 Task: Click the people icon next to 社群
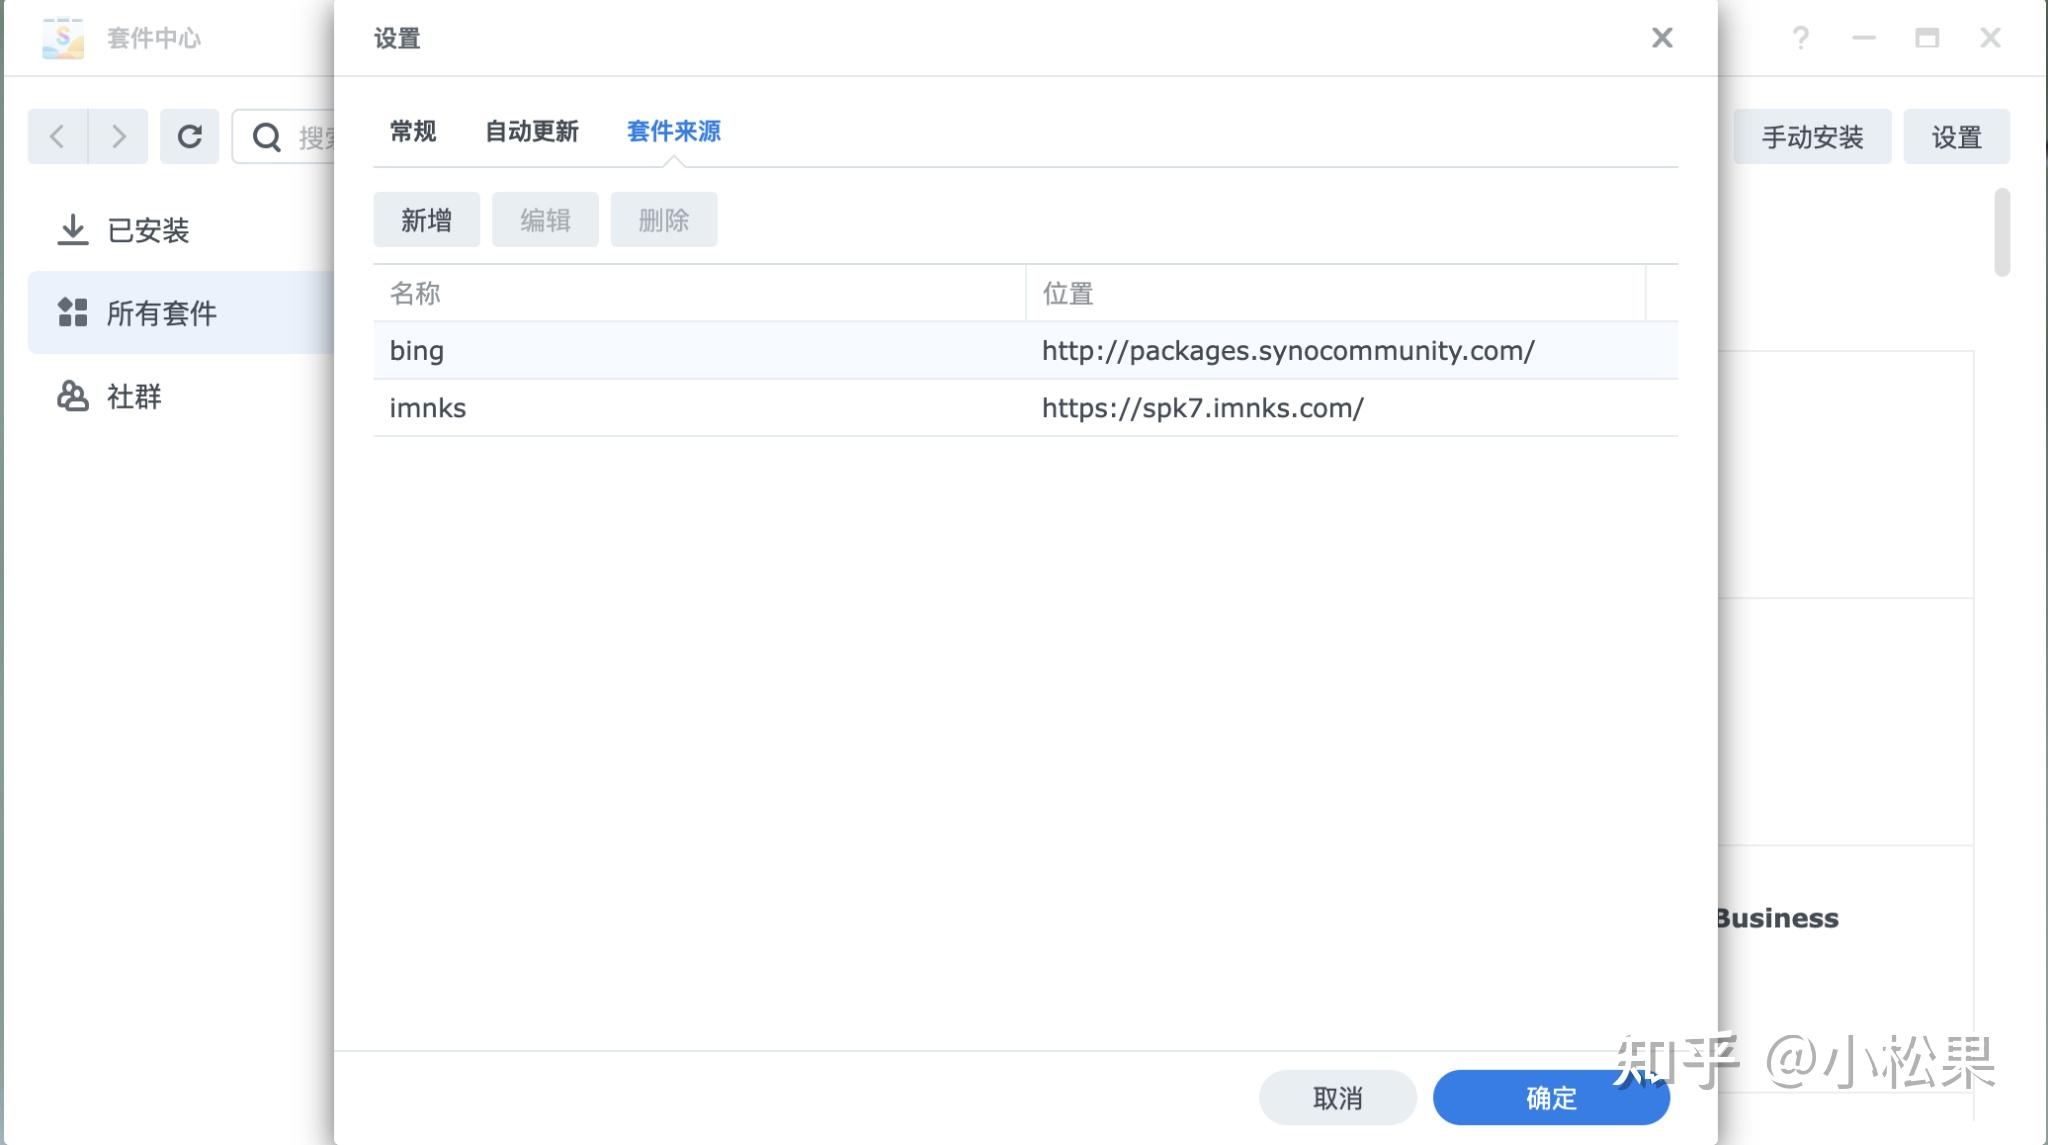(x=72, y=396)
